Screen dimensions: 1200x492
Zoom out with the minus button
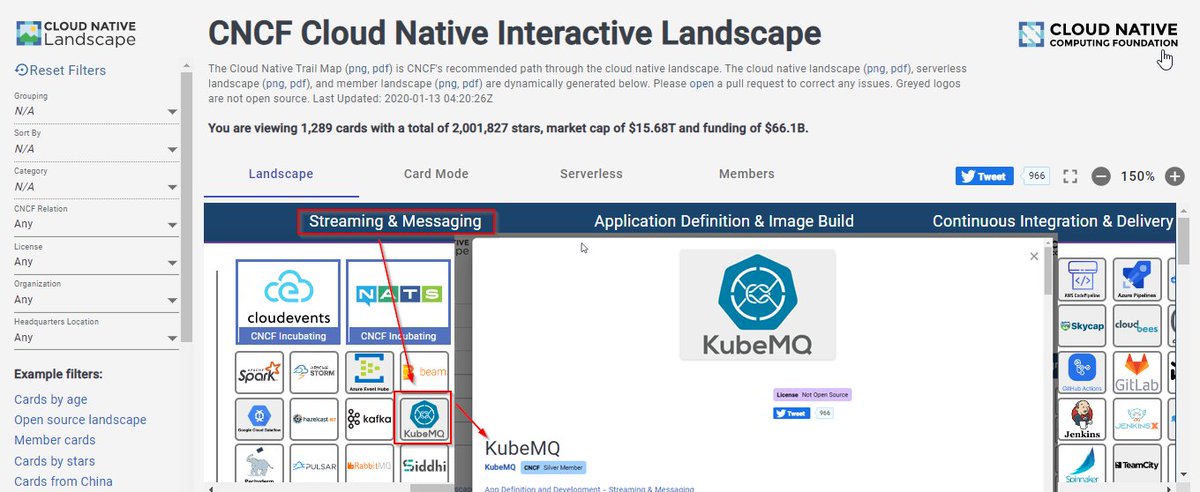(1101, 176)
